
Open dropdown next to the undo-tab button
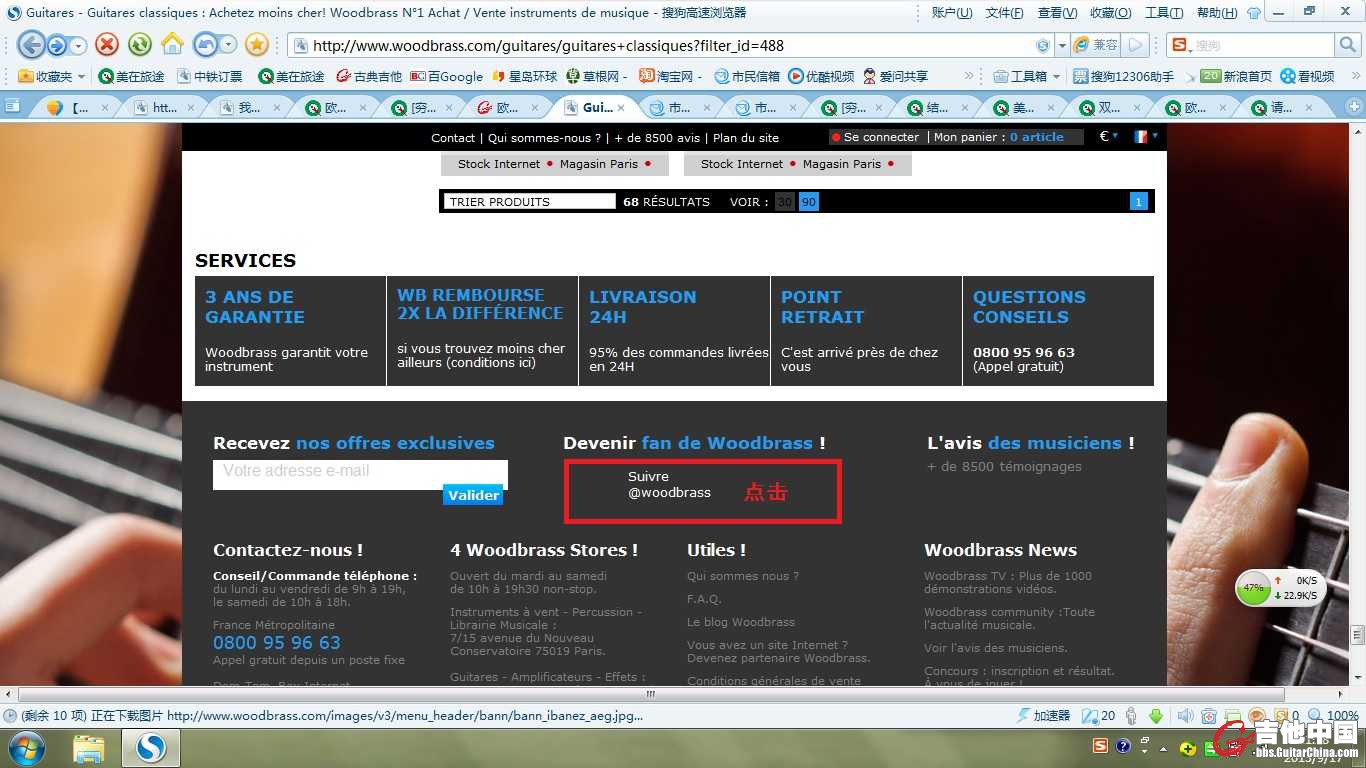tap(229, 45)
